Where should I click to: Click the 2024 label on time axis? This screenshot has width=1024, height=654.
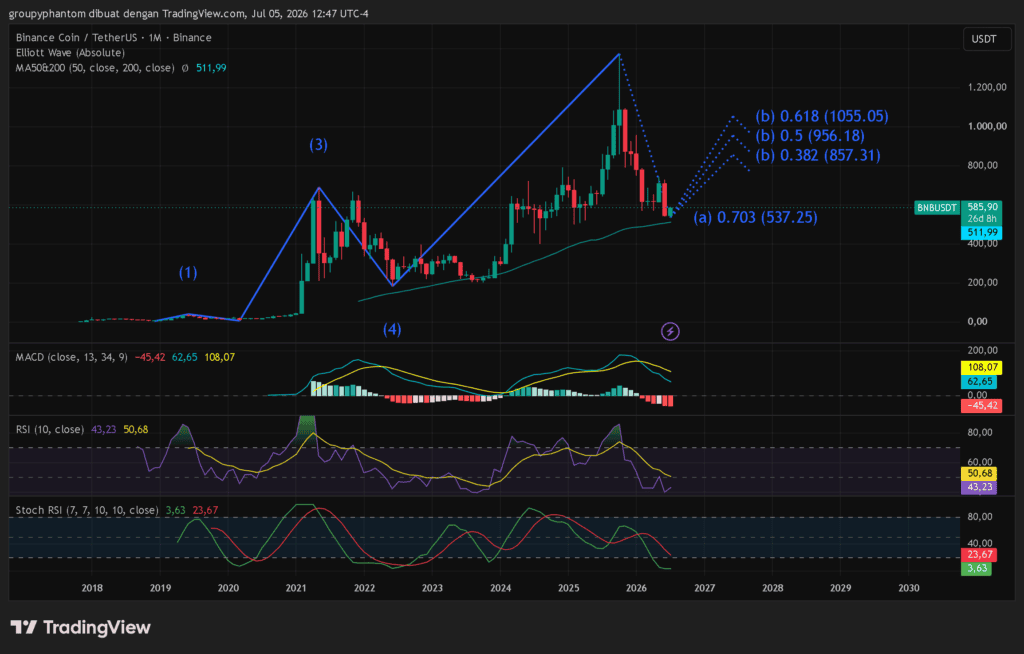click(501, 588)
